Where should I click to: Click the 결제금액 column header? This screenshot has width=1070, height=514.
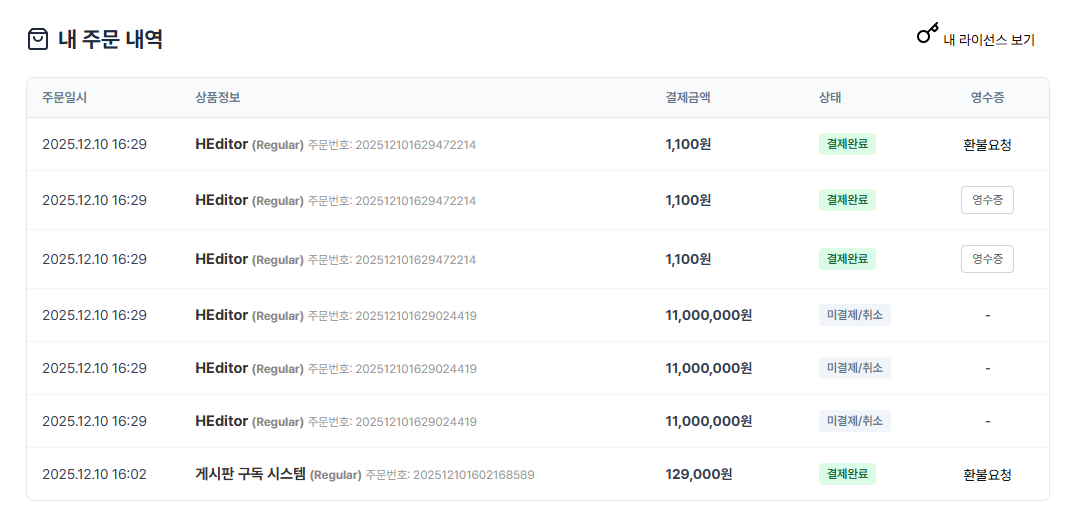[x=688, y=98]
